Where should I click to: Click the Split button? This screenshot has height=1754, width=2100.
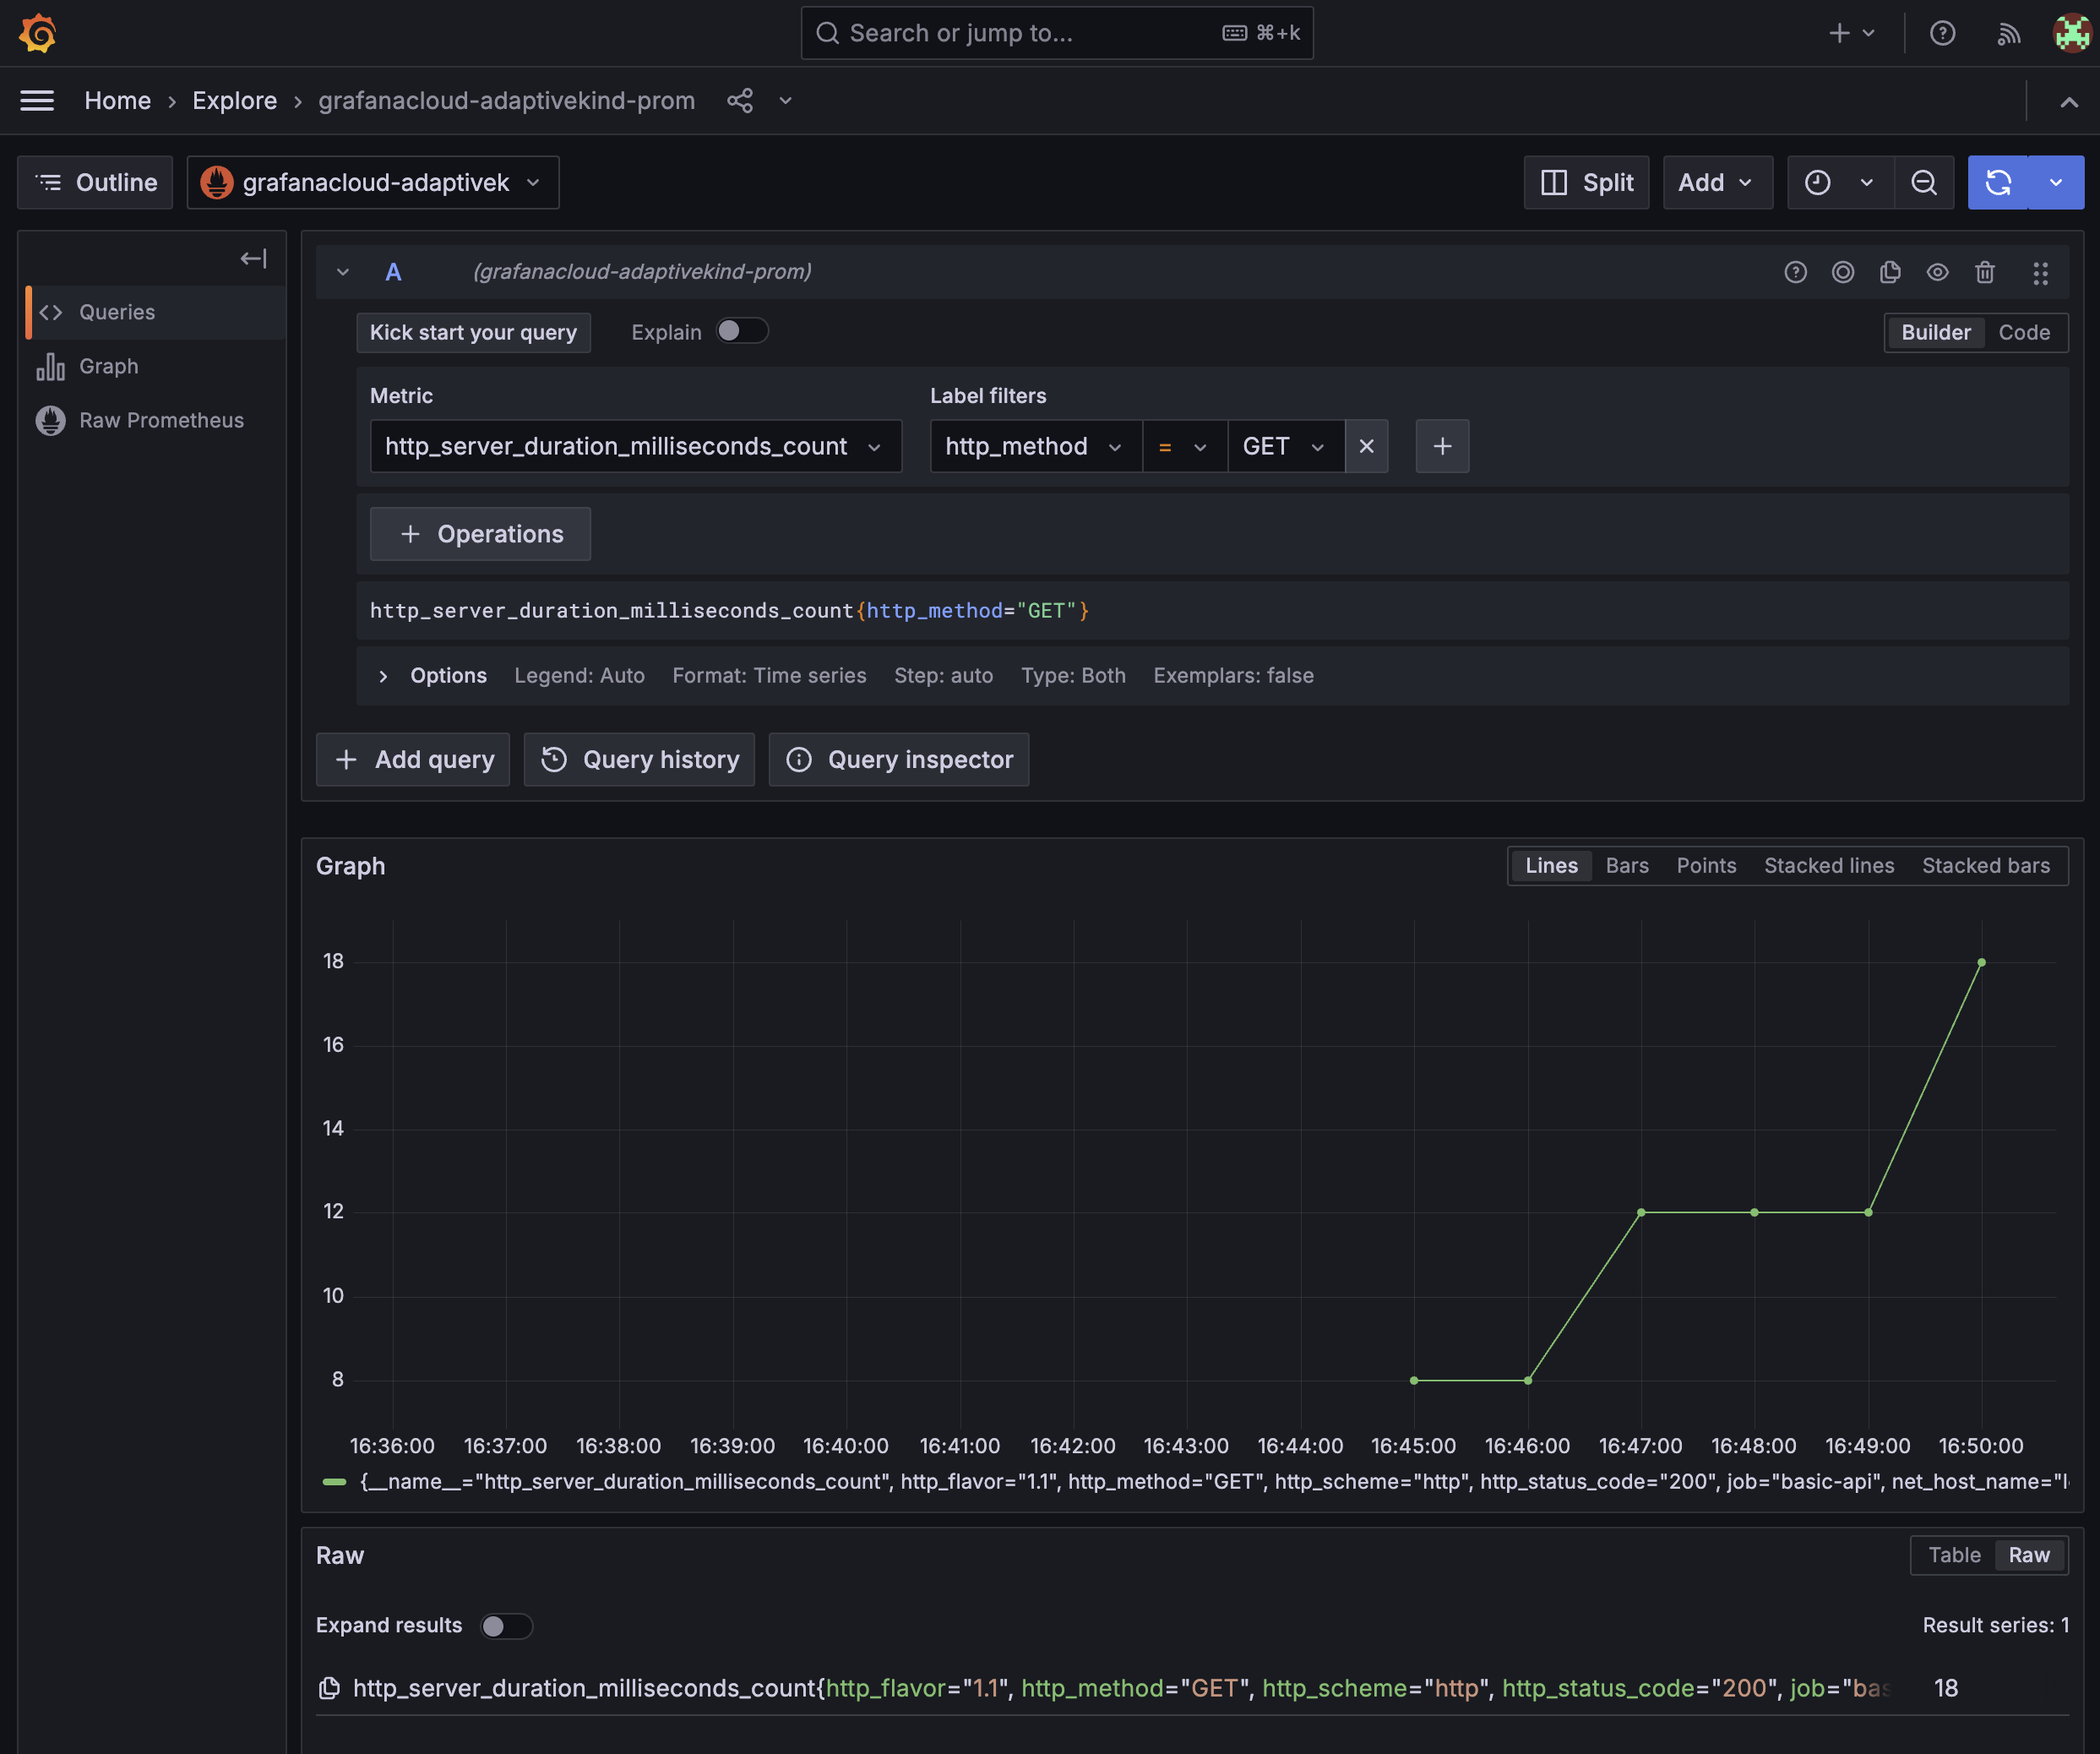[1587, 182]
